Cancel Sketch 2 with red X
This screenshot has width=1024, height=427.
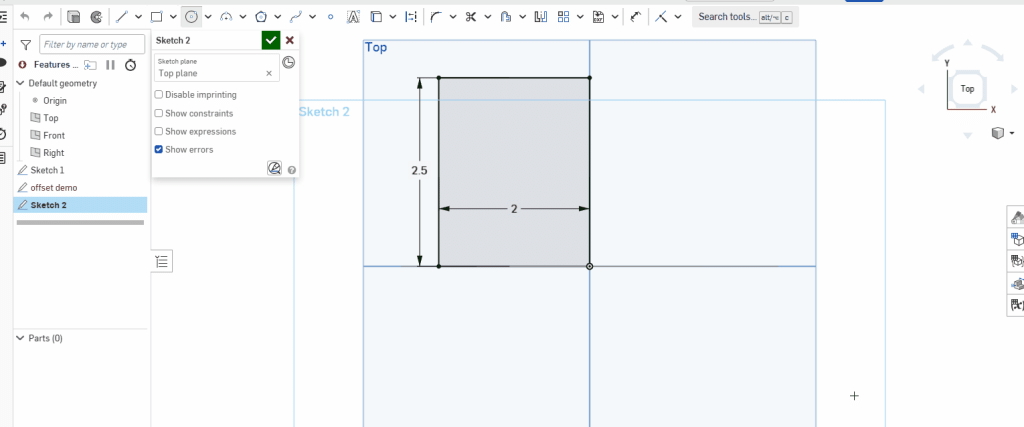(290, 40)
